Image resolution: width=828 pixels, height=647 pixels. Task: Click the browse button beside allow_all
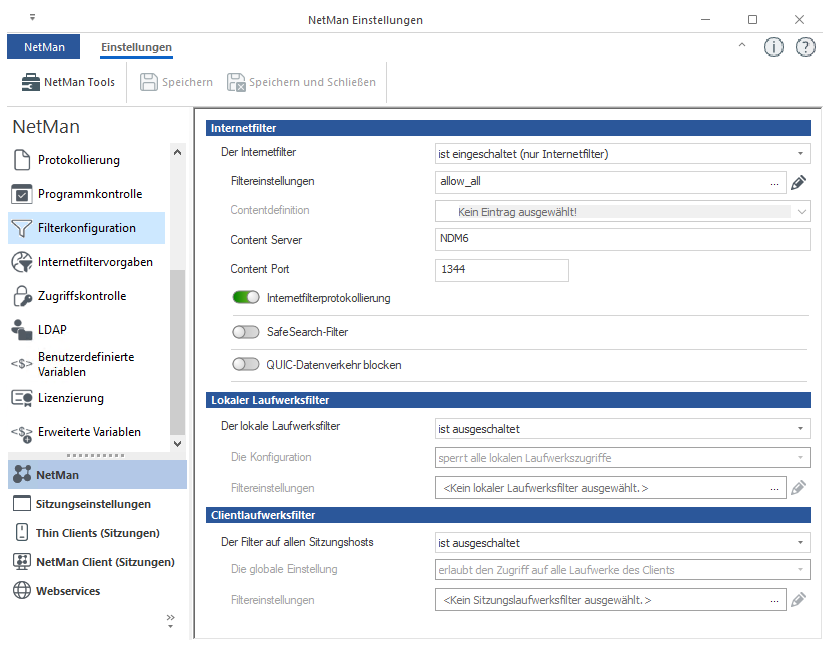click(774, 182)
